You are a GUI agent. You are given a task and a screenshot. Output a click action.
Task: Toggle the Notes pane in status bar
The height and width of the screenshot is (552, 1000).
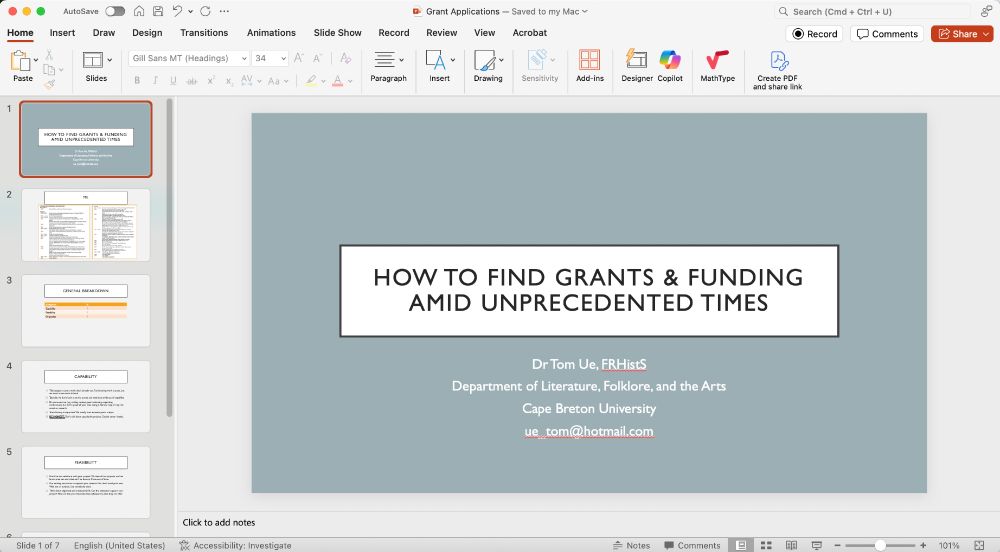[x=630, y=545]
